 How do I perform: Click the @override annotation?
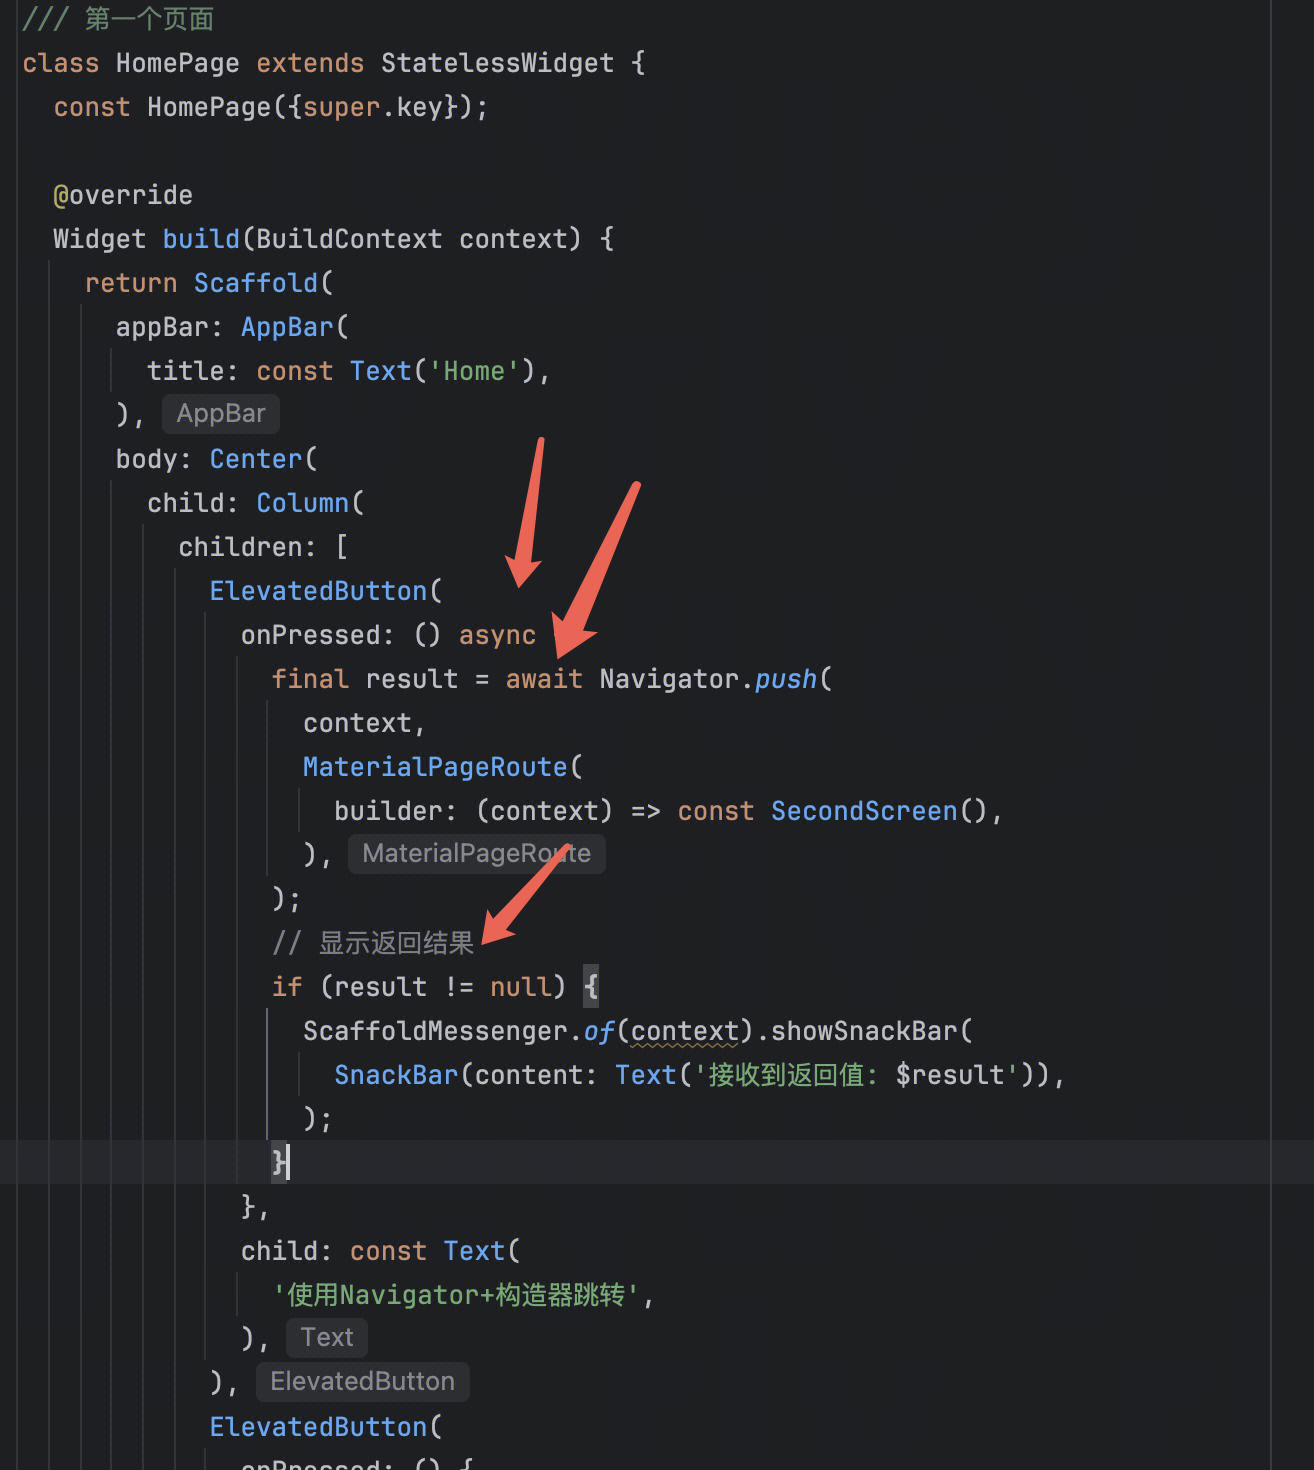[x=123, y=195]
